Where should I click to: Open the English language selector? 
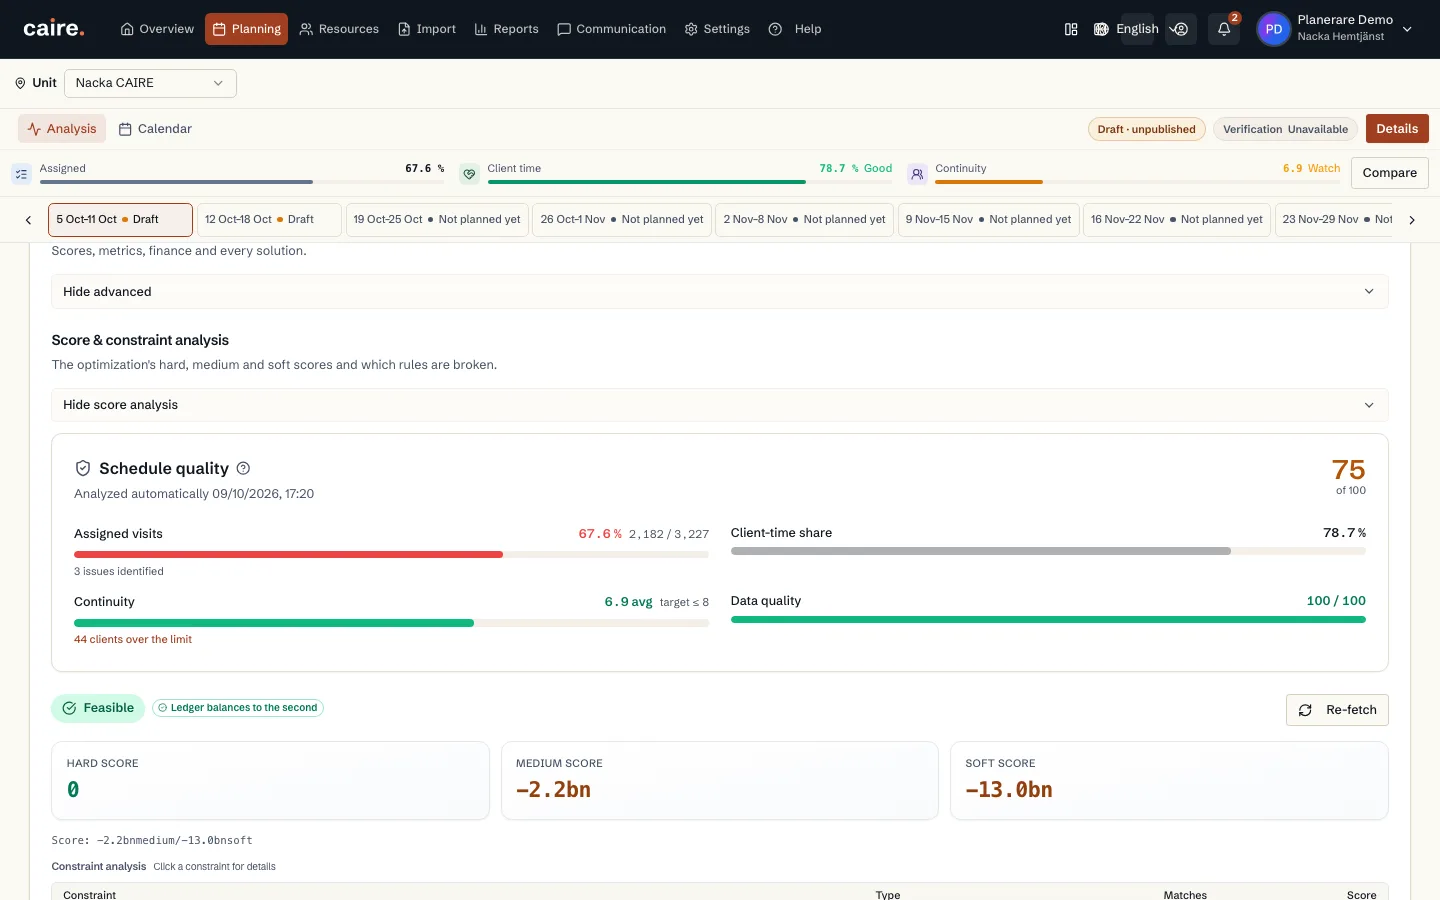[1137, 29]
